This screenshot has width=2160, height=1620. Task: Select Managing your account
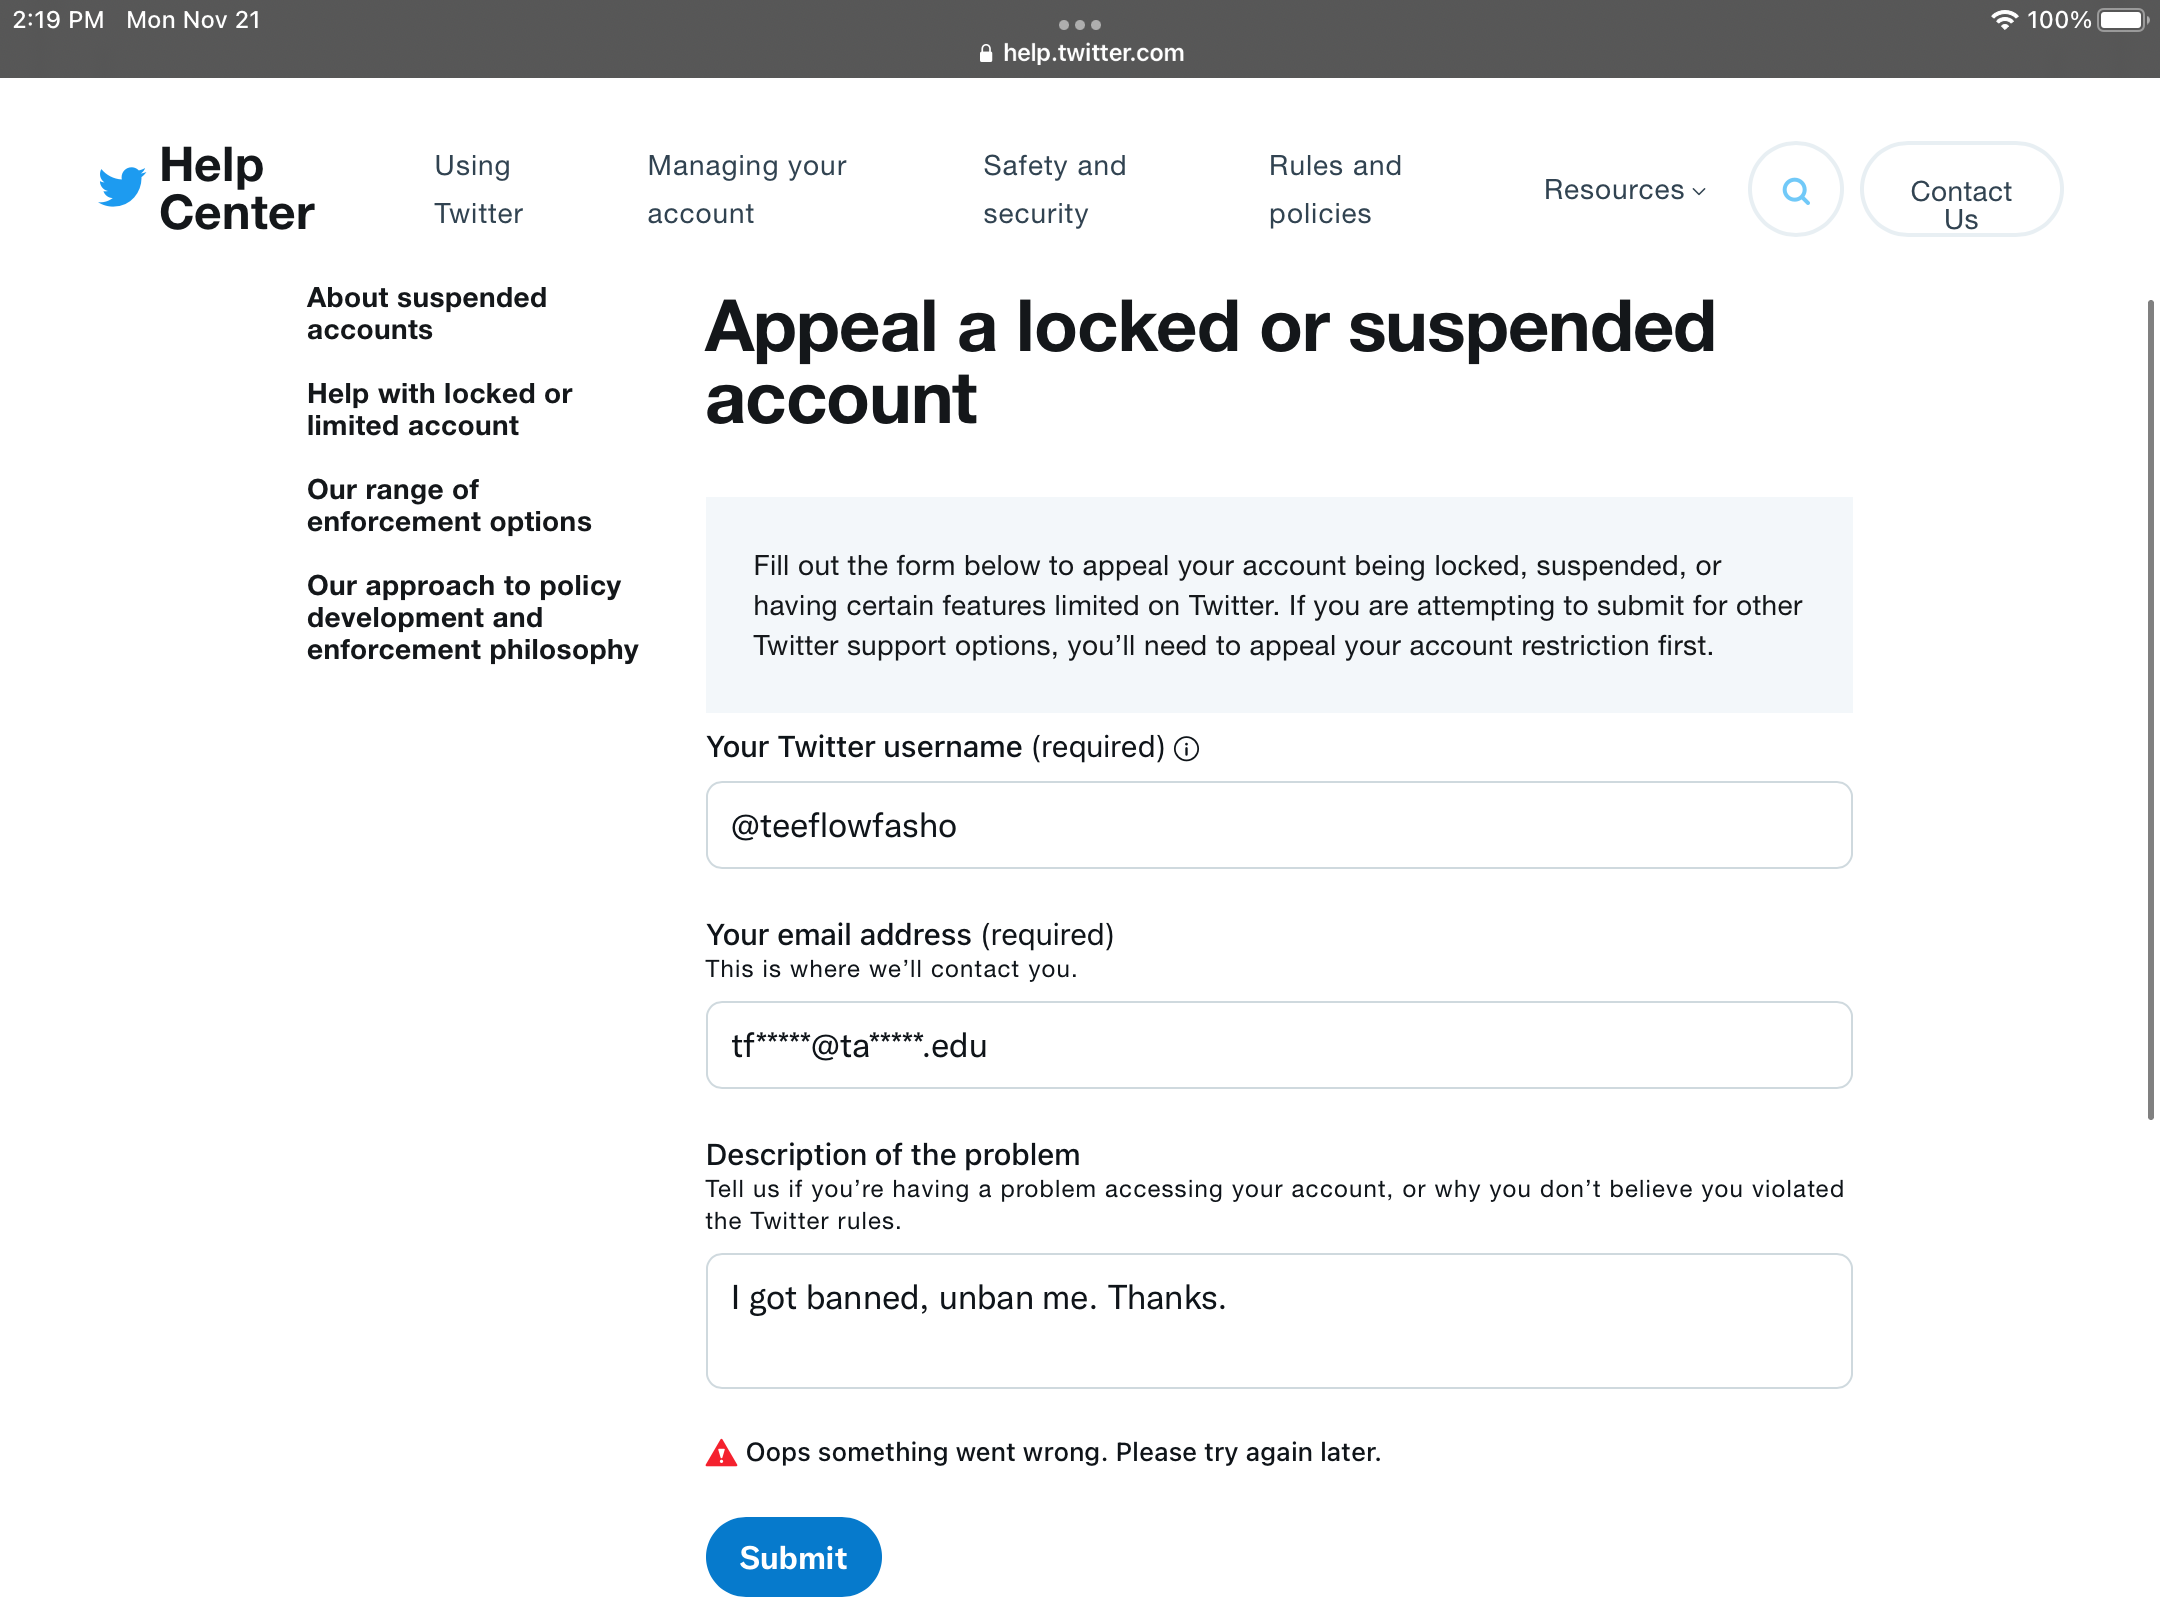point(747,189)
